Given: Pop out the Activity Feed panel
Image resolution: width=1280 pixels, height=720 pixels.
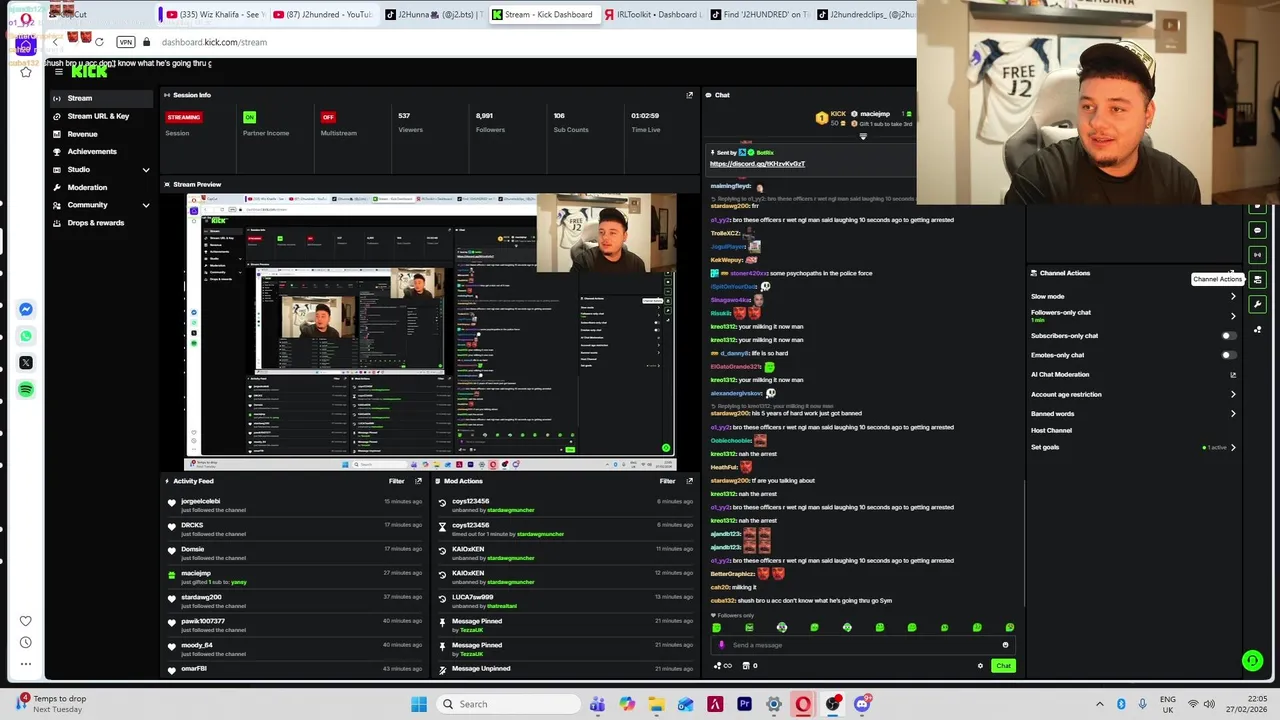Looking at the screenshot, I should click(x=418, y=481).
